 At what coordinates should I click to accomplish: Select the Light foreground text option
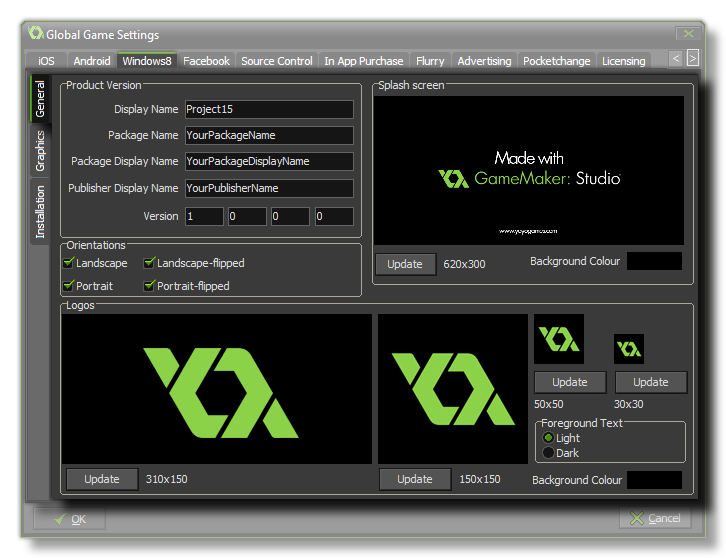click(x=547, y=438)
